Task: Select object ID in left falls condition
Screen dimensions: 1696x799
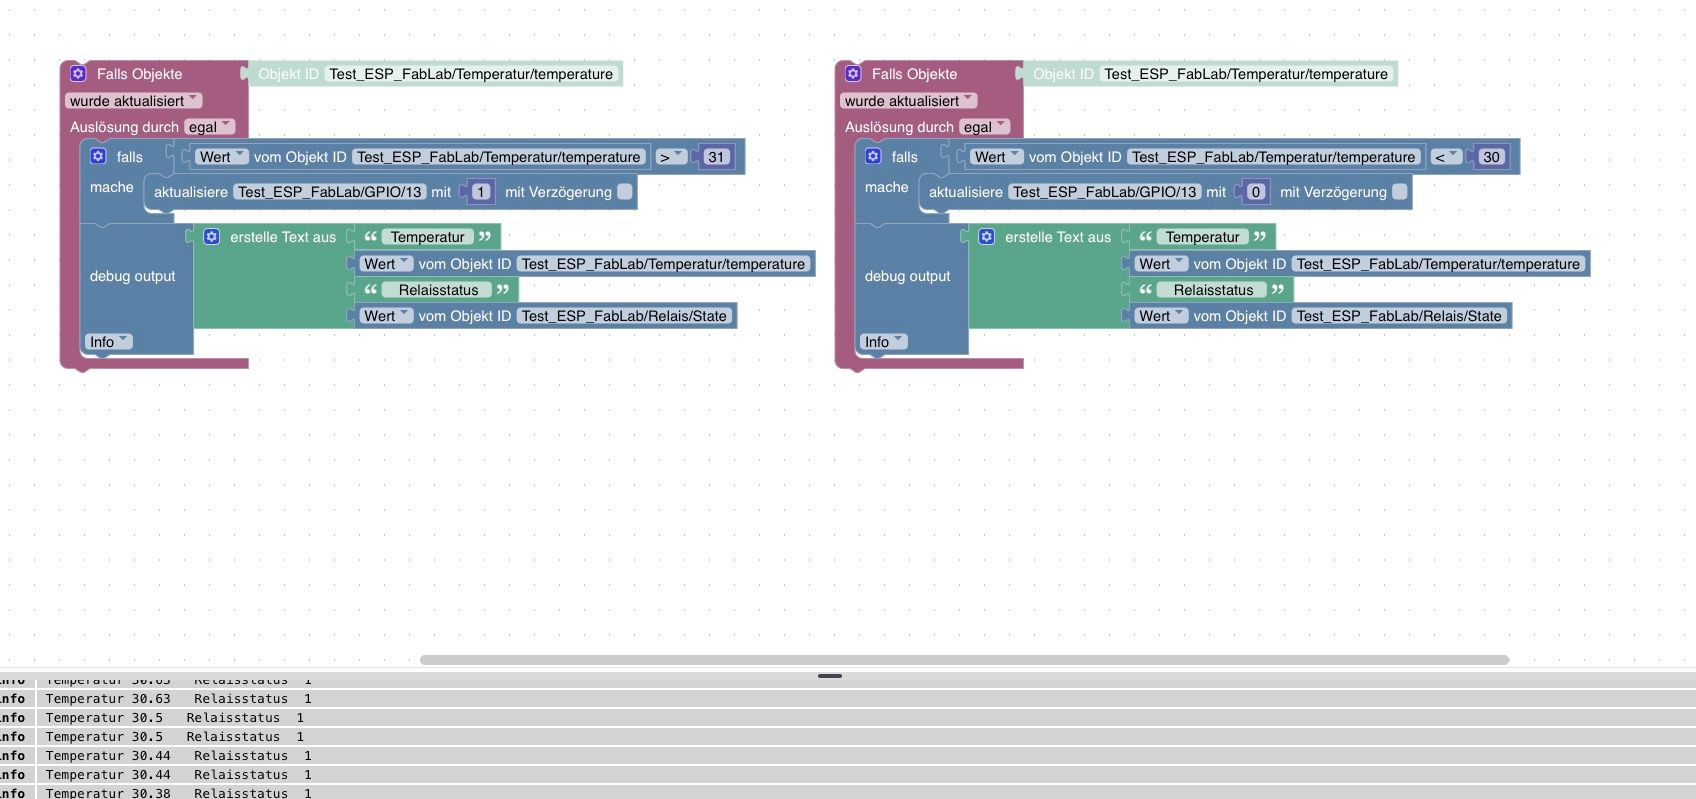Action: point(498,156)
